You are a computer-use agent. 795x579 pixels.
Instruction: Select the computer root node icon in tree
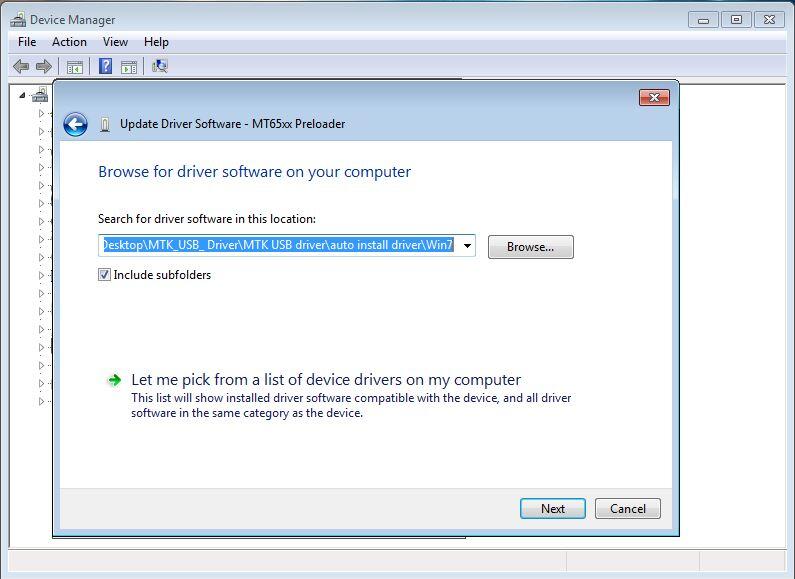click(x=40, y=95)
